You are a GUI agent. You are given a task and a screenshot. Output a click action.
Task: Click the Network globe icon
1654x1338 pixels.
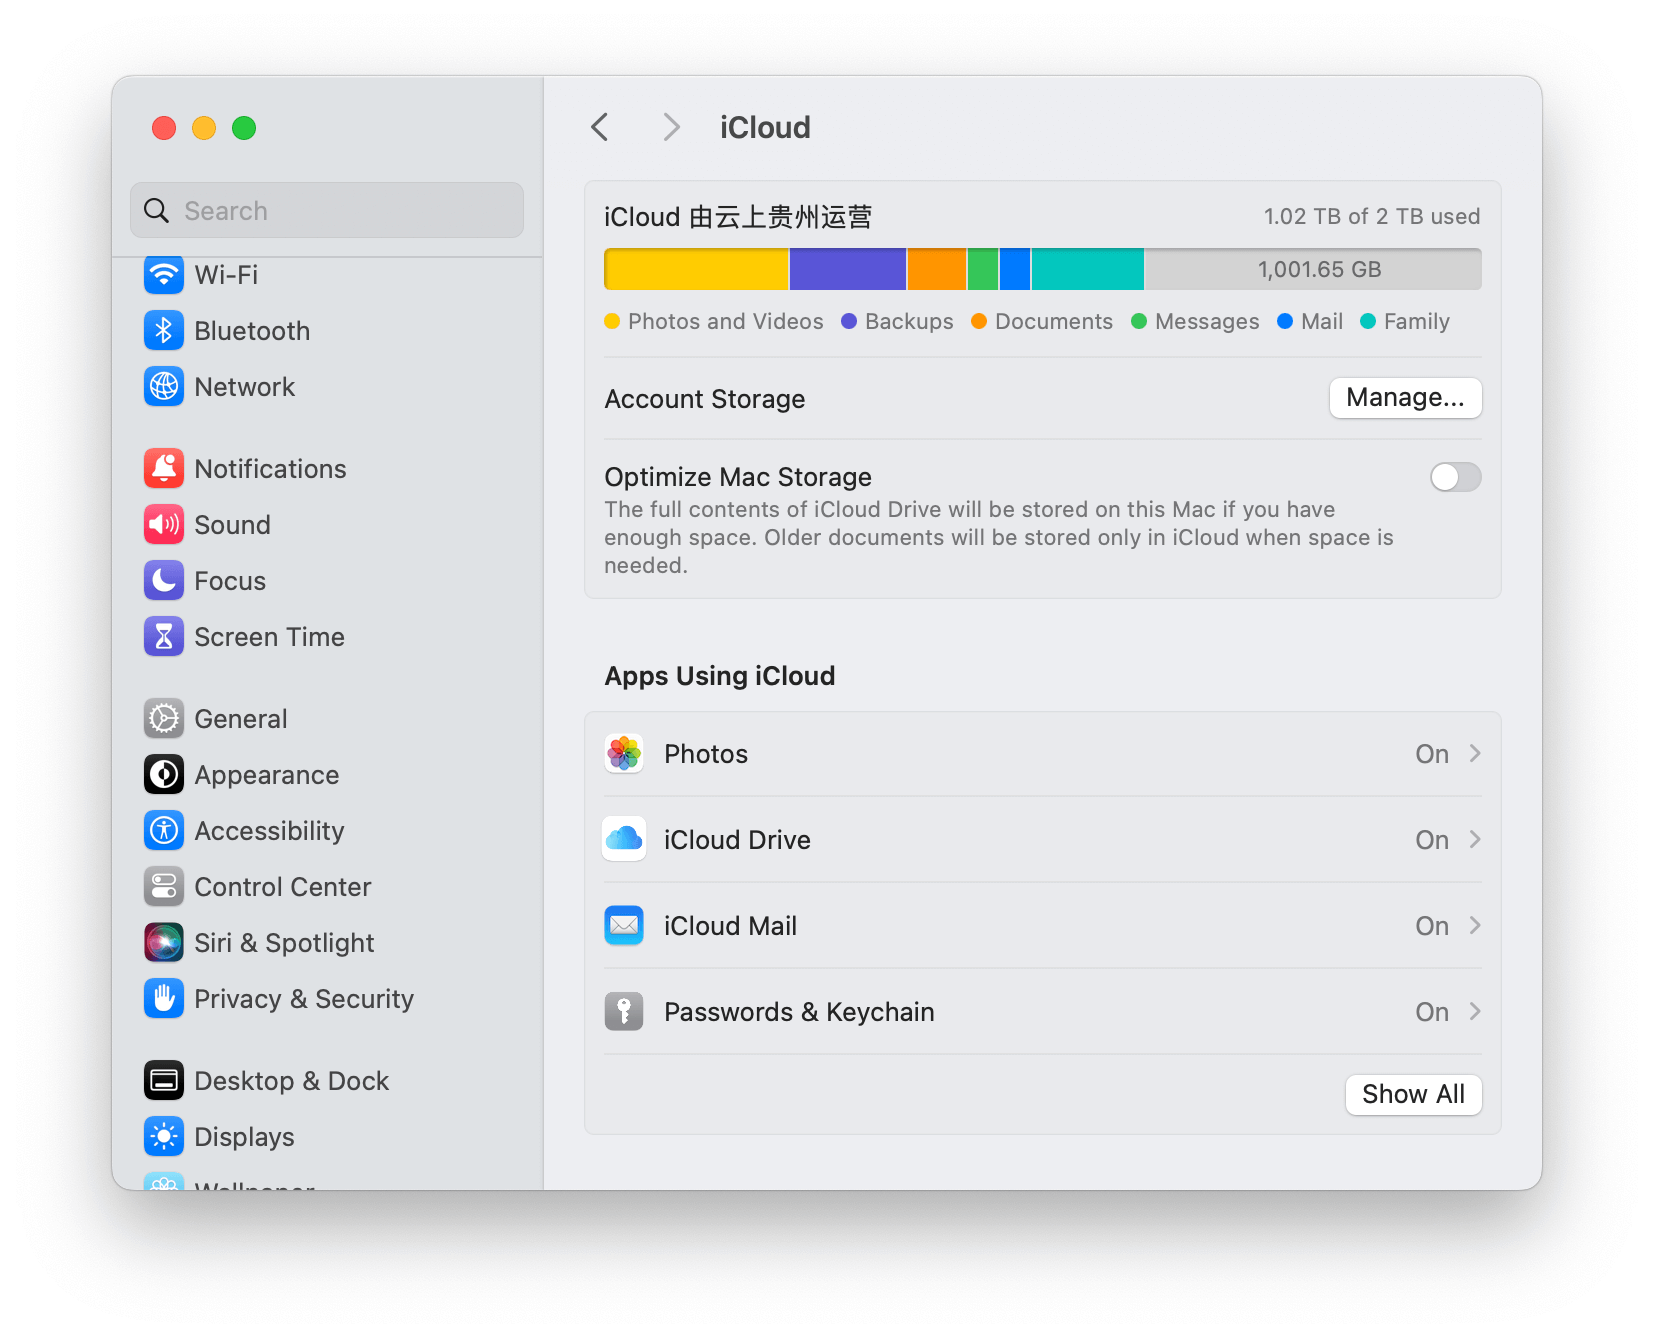point(164,387)
